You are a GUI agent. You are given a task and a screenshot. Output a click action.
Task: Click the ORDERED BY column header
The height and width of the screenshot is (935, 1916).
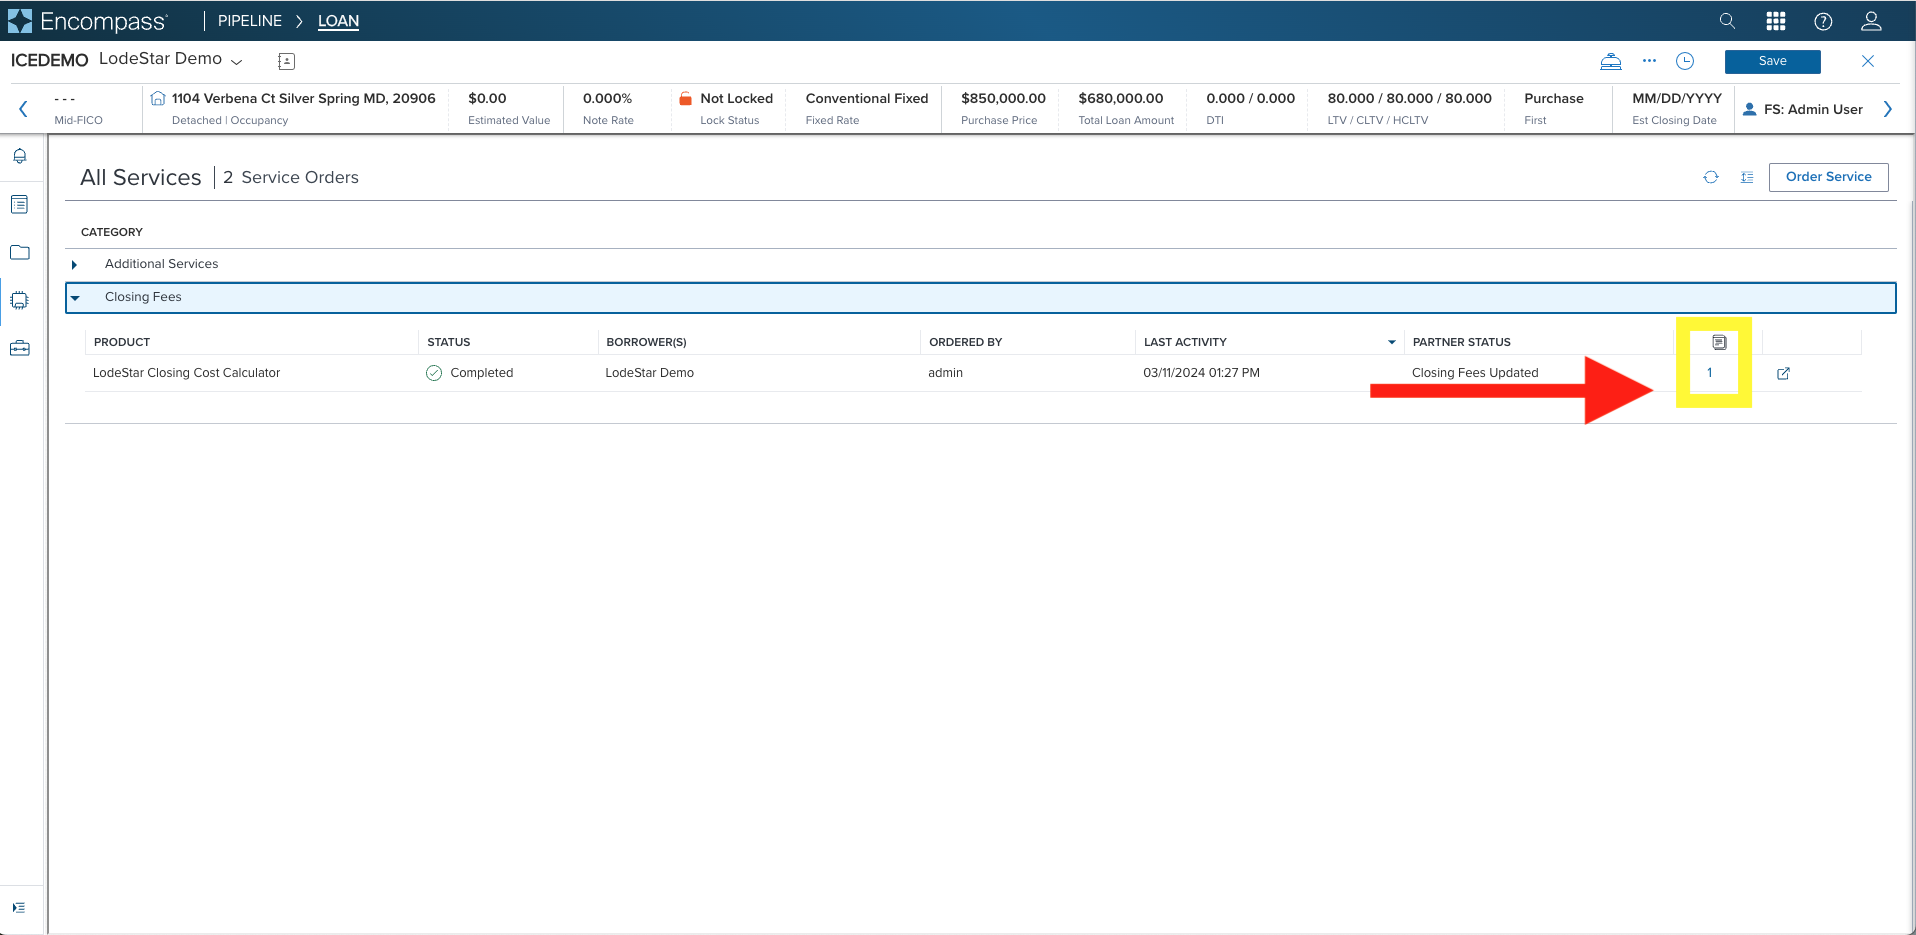(x=966, y=342)
